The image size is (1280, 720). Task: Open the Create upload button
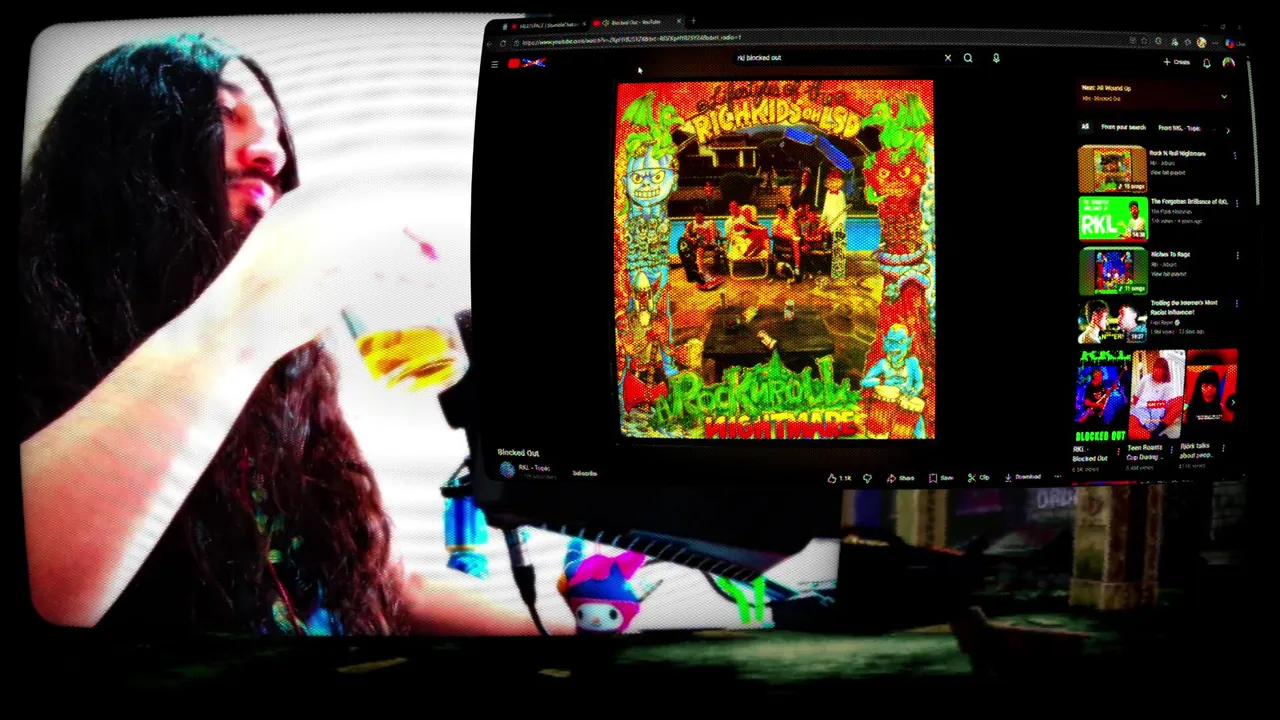coord(1176,62)
